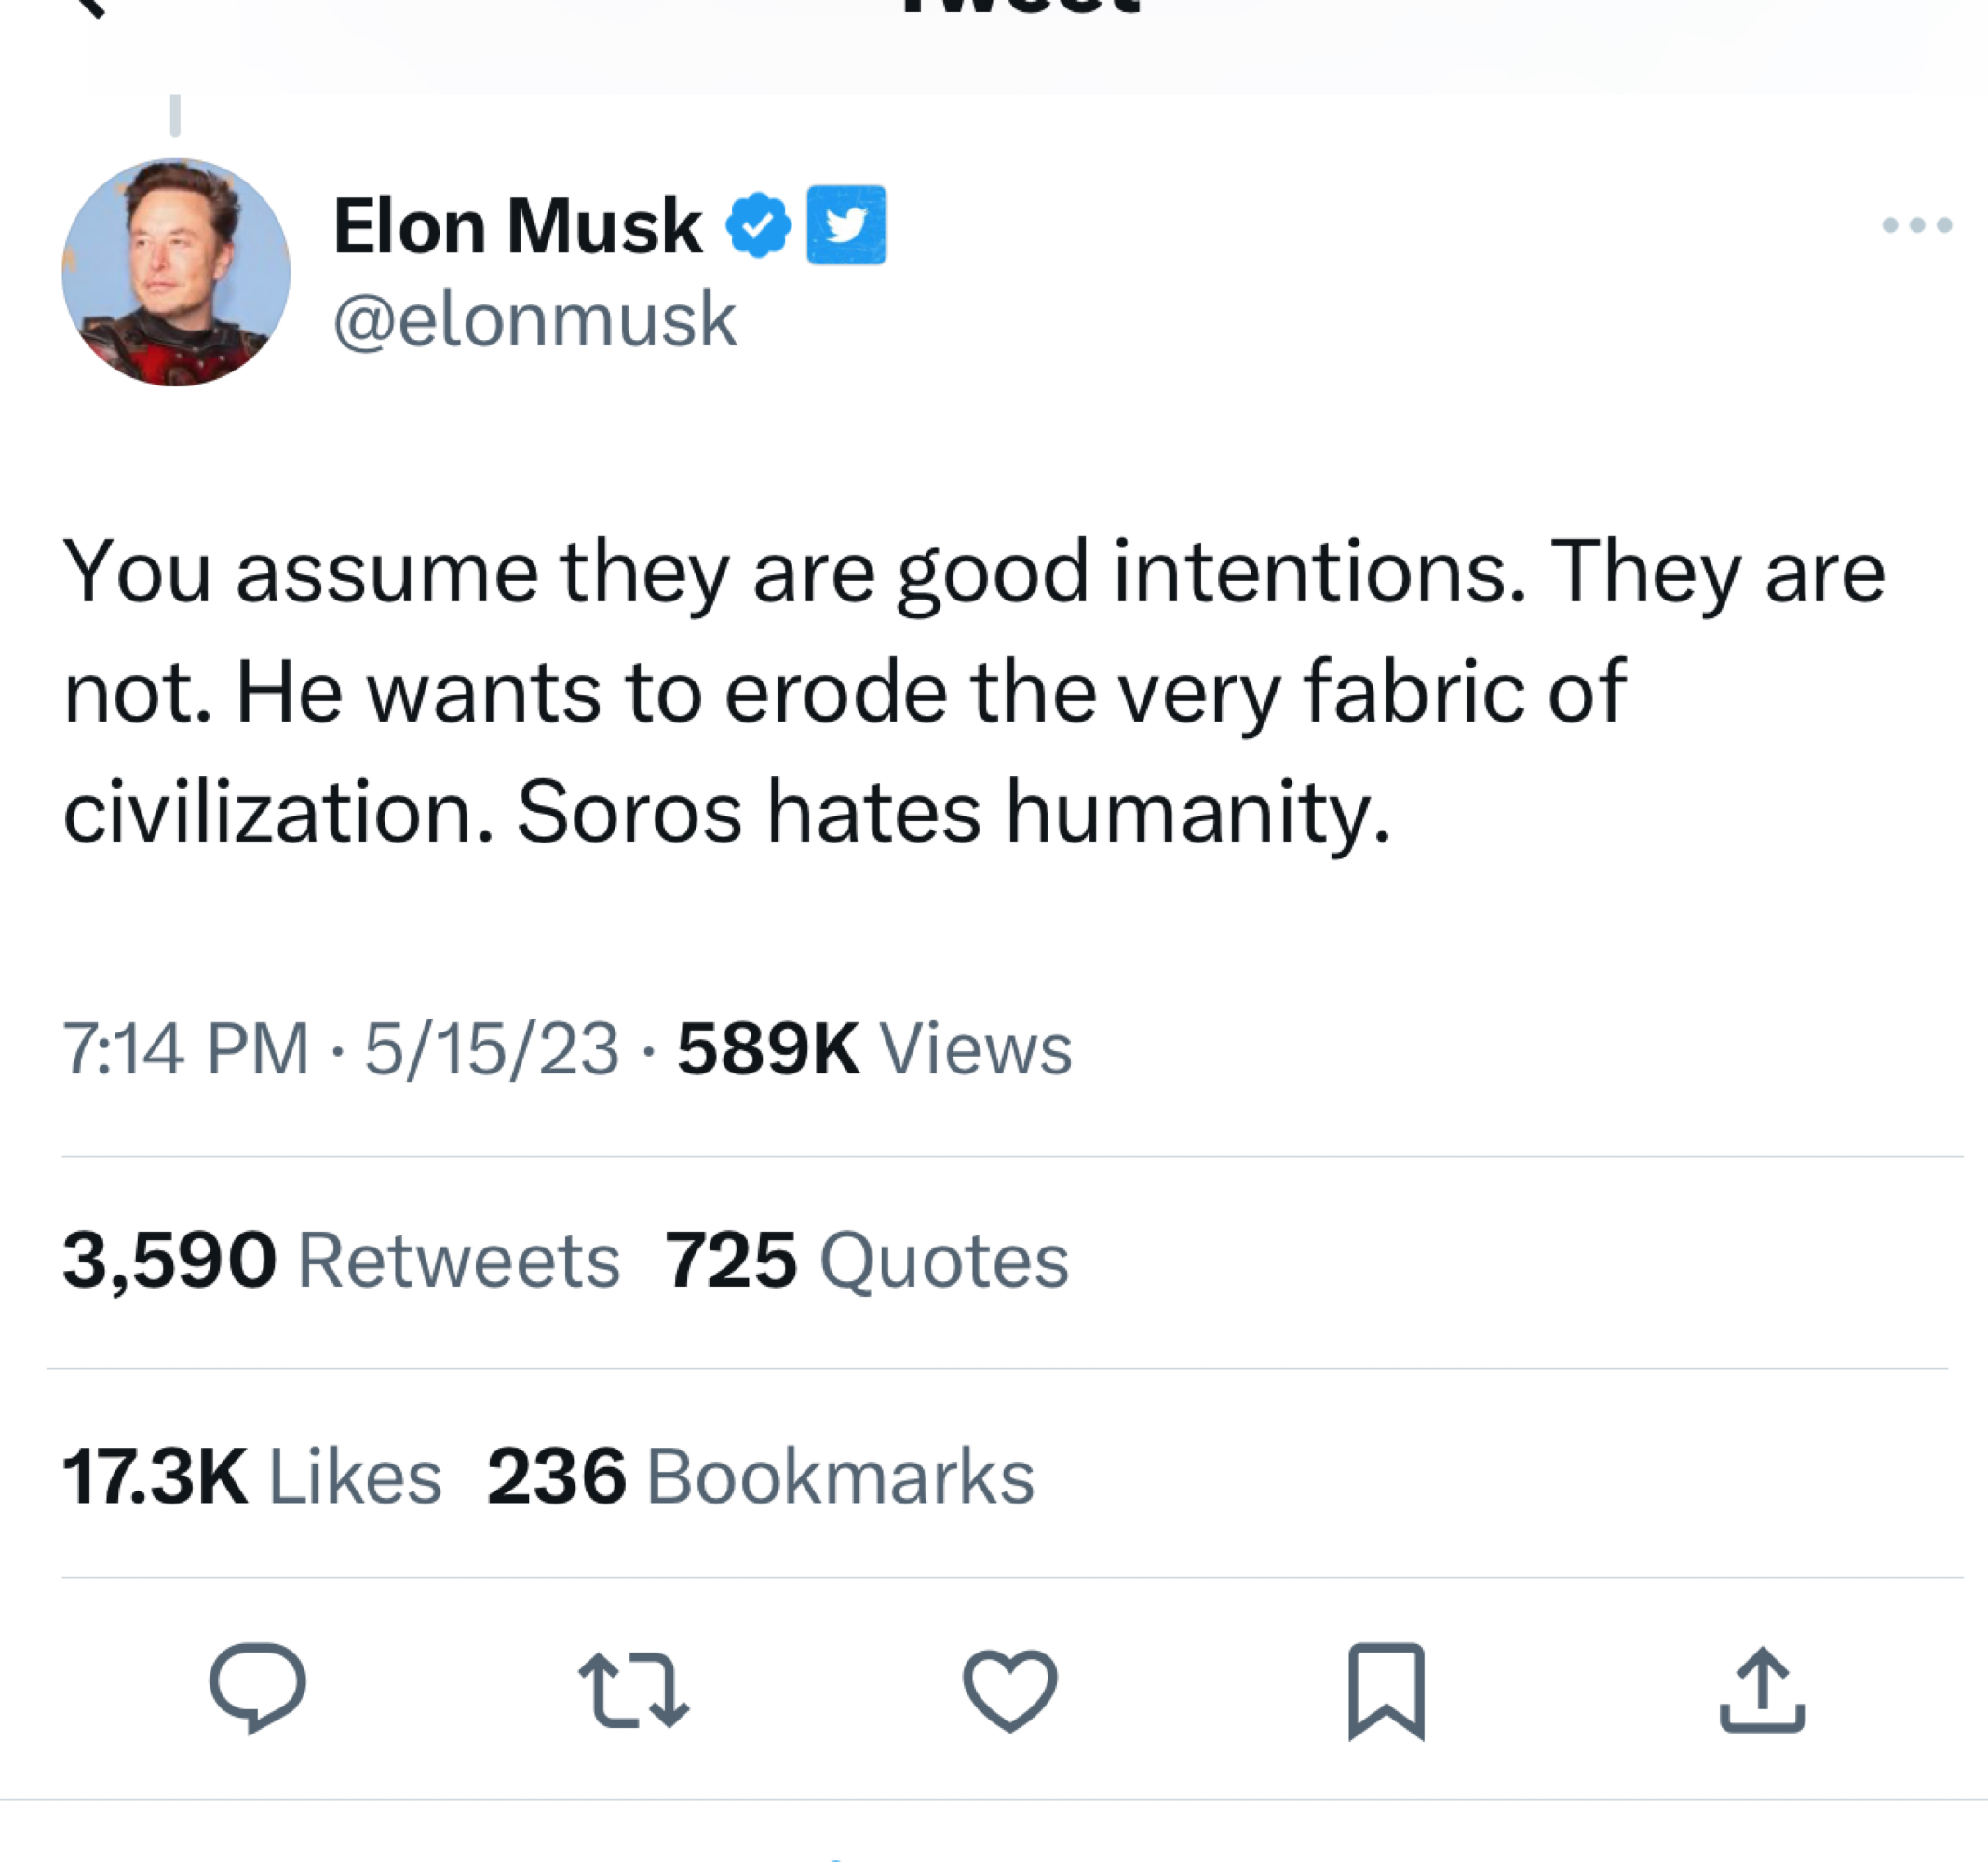This screenshot has height=1862, width=1988.
Task: Click the 5/15/23 date
Action: (491, 1049)
